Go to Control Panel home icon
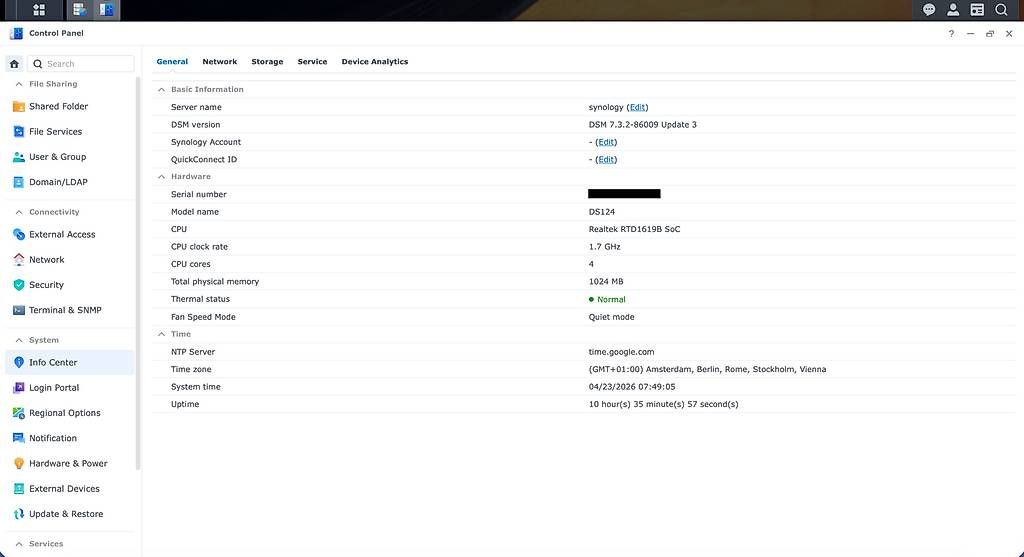Image resolution: width=1024 pixels, height=557 pixels. (14, 64)
